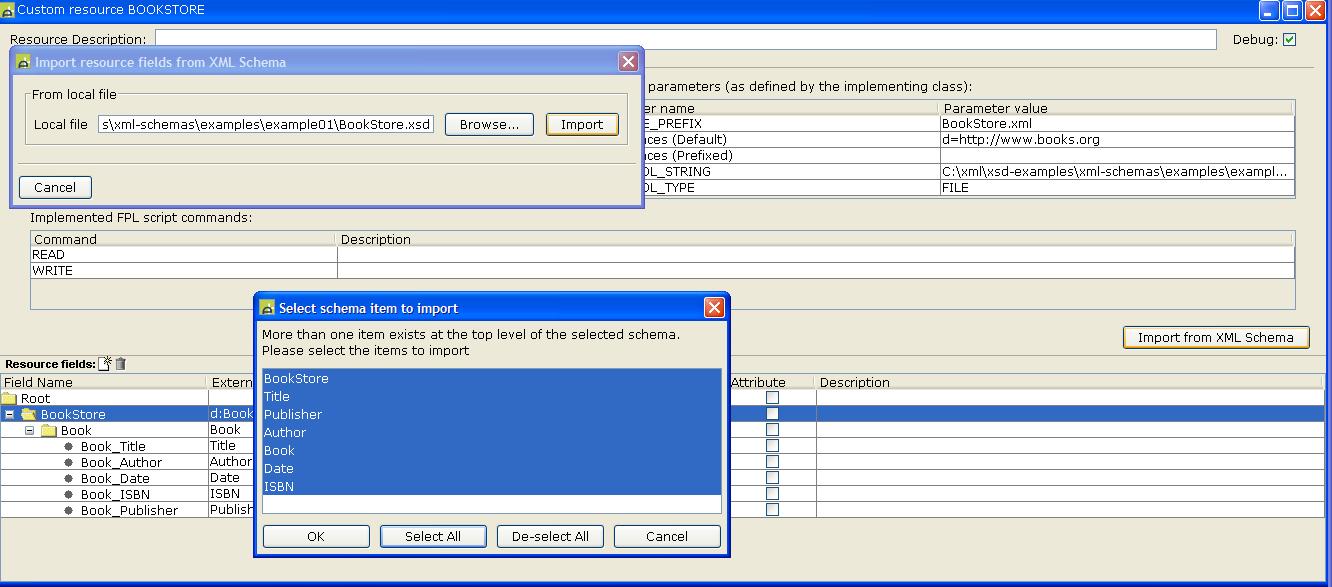This screenshot has height=587, width=1332.
Task: Click the bullet icon beside Book_ISBN
Action: tap(69, 494)
